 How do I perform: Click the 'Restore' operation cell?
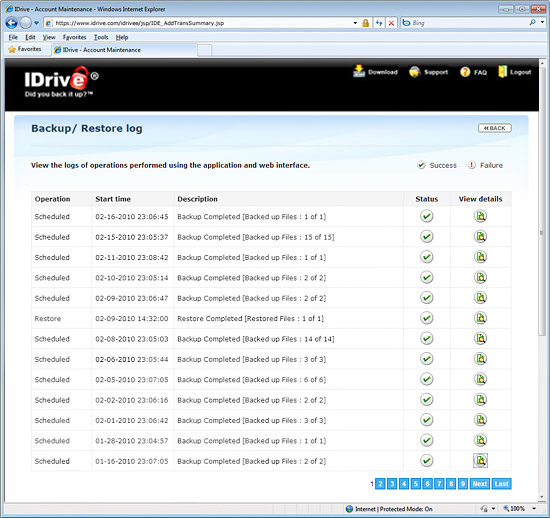point(48,318)
